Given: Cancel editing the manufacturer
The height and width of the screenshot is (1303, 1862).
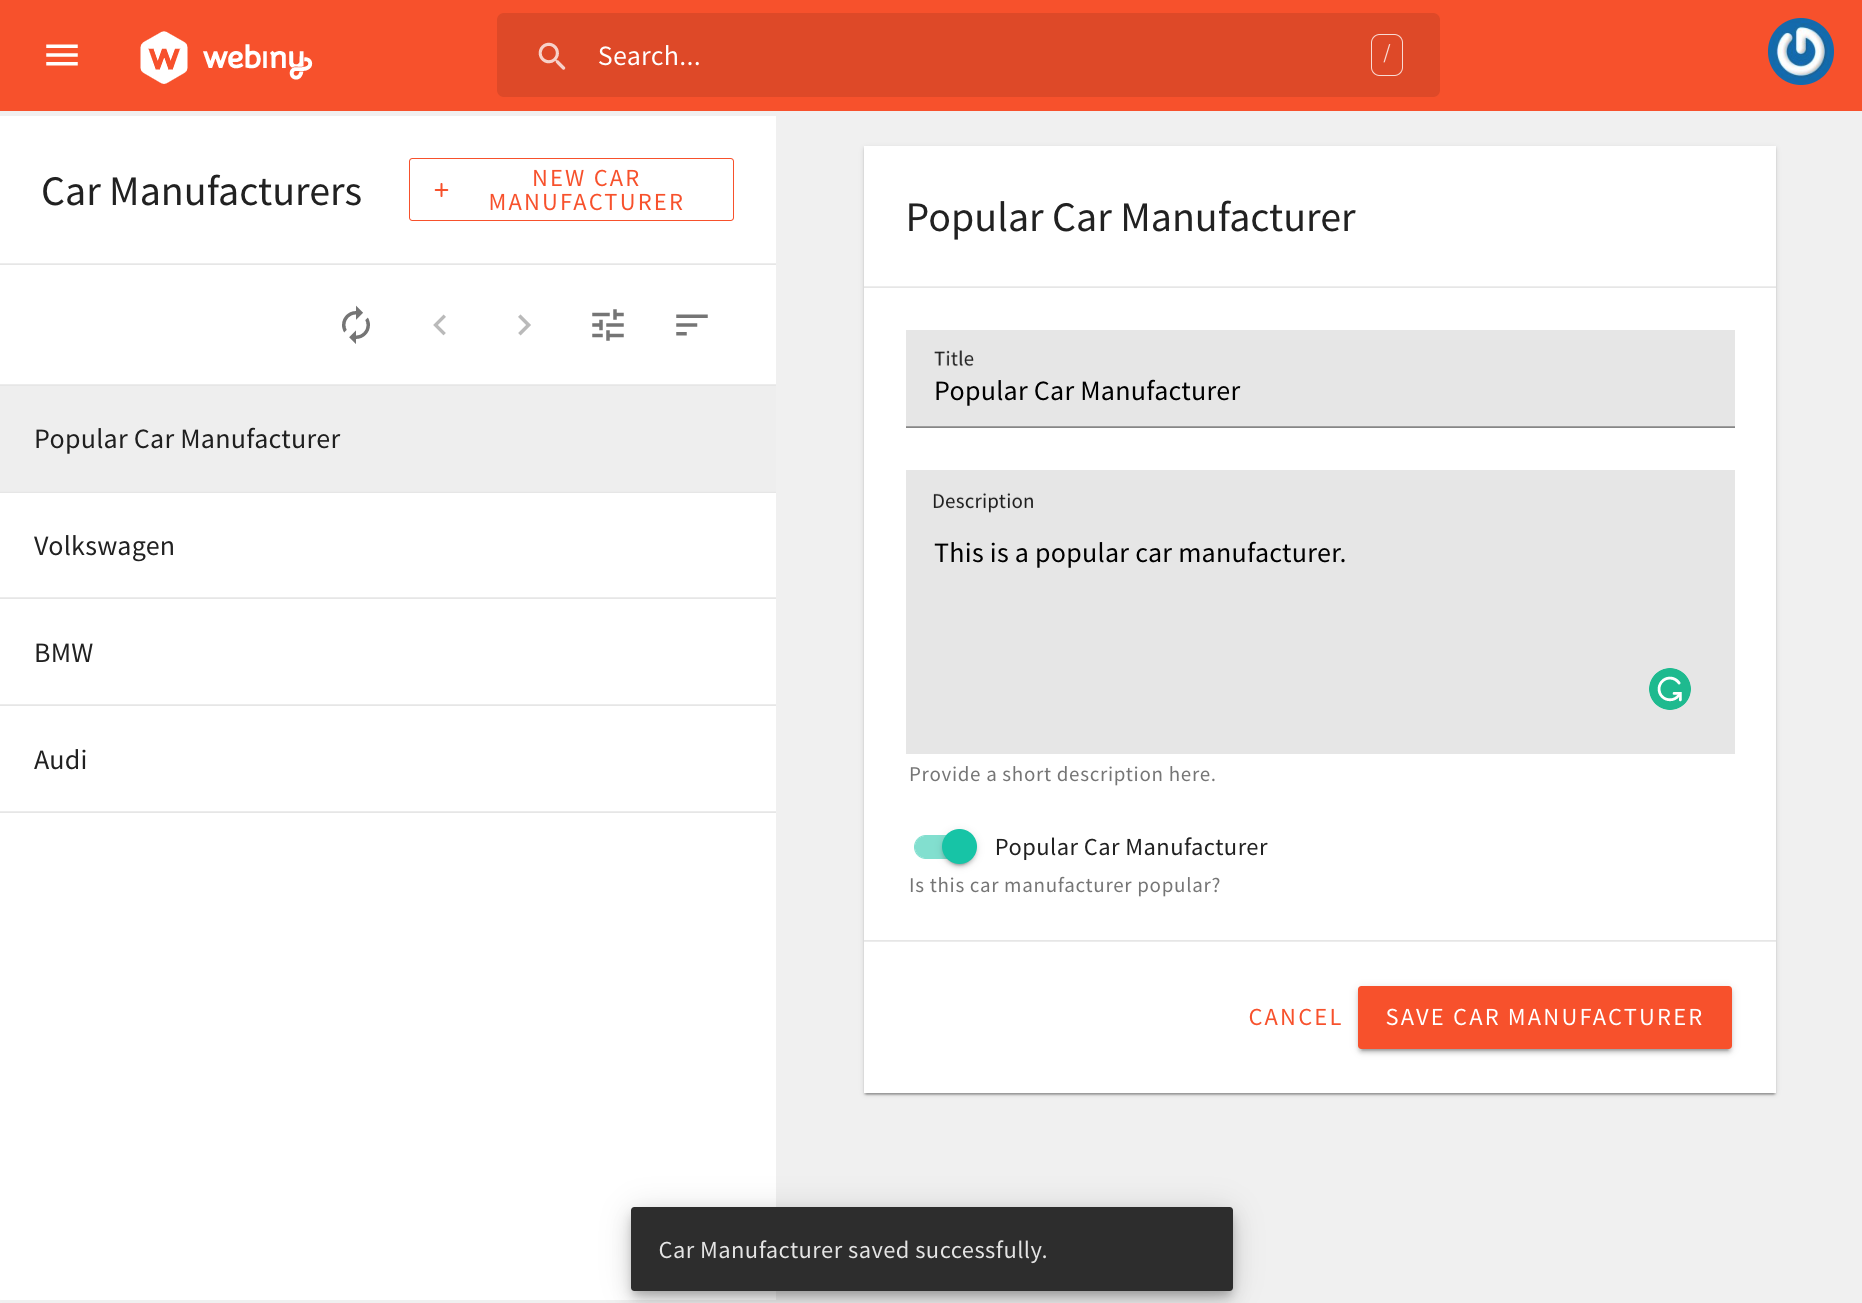Looking at the screenshot, I should point(1294,1017).
